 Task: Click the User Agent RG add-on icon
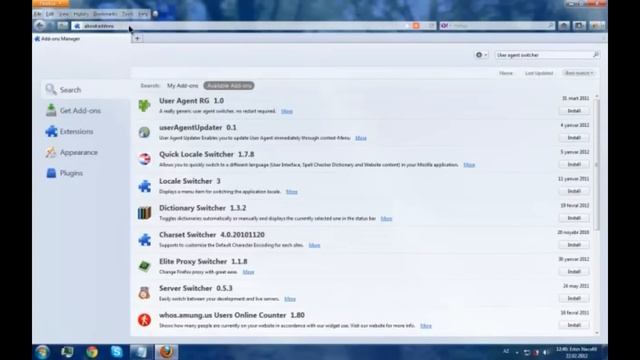[144, 105]
